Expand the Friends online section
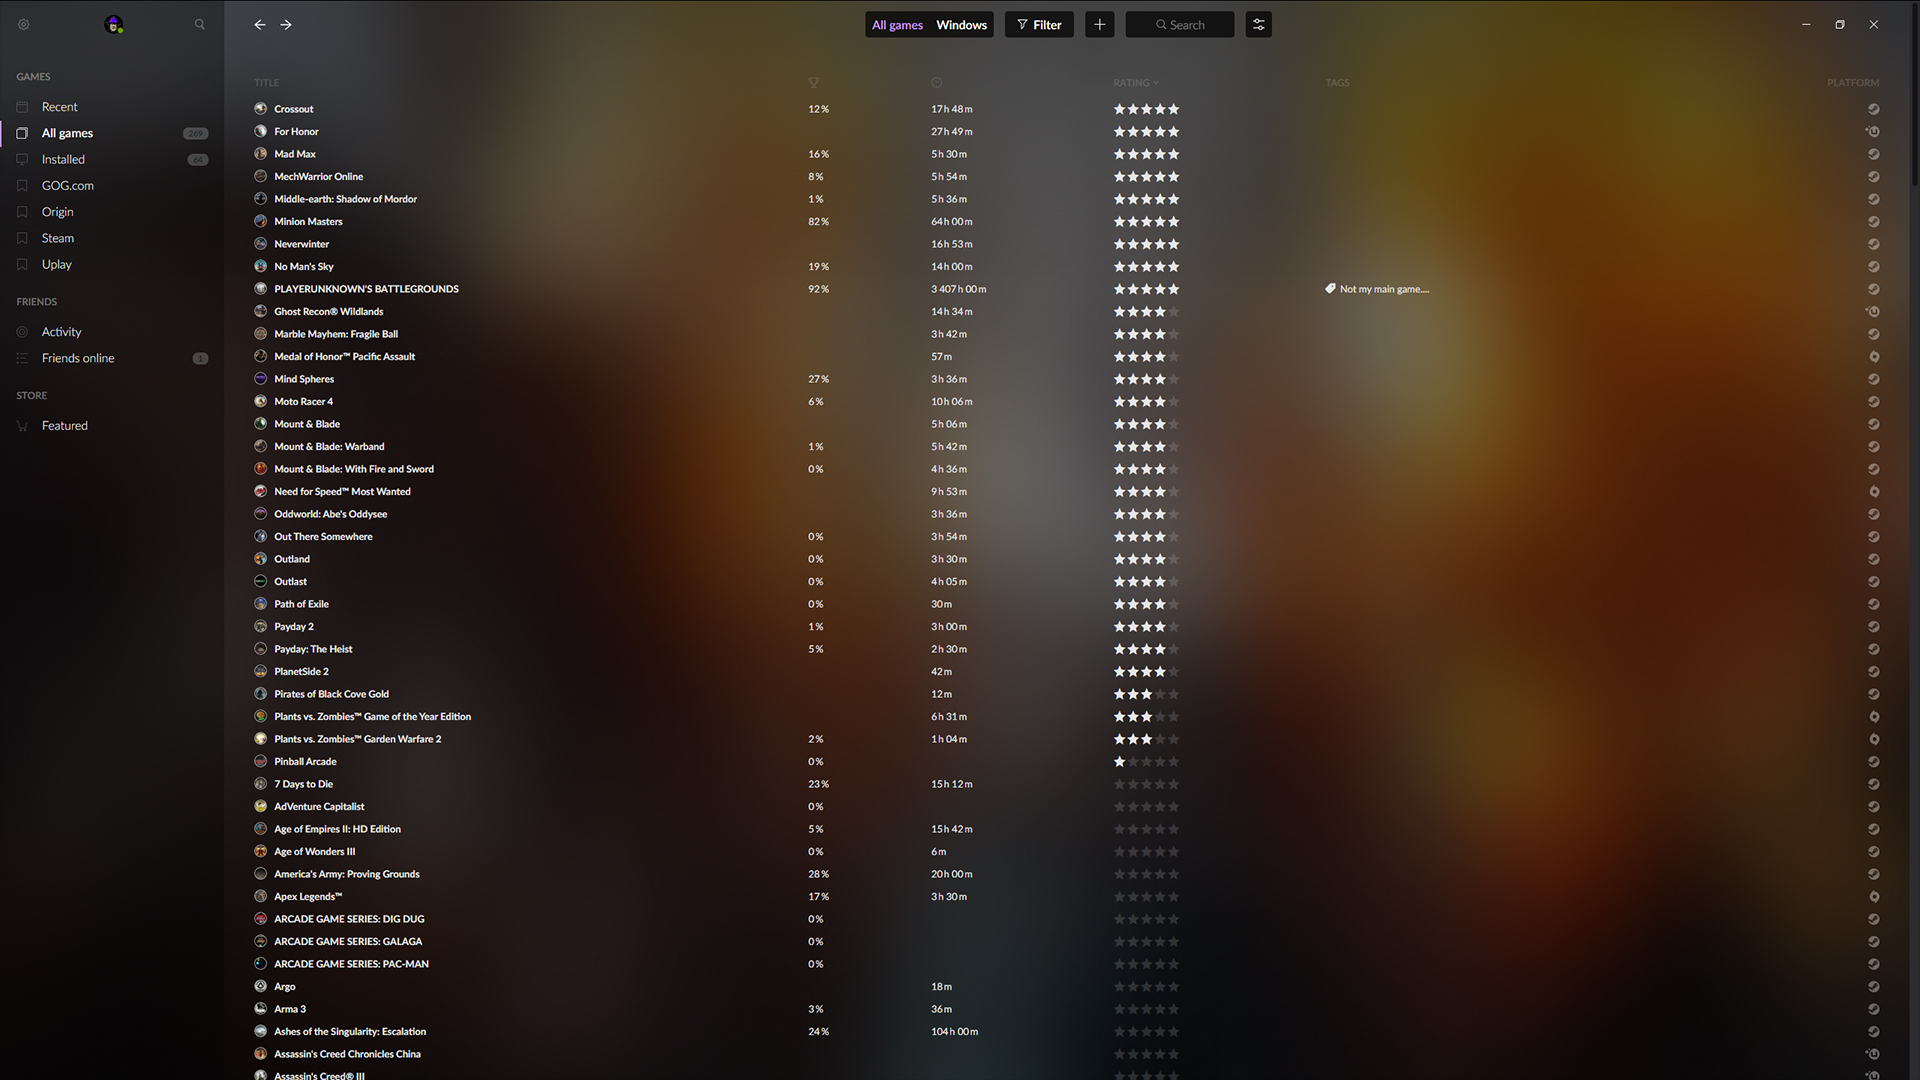The height and width of the screenshot is (1080, 1920). pos(78,357)
